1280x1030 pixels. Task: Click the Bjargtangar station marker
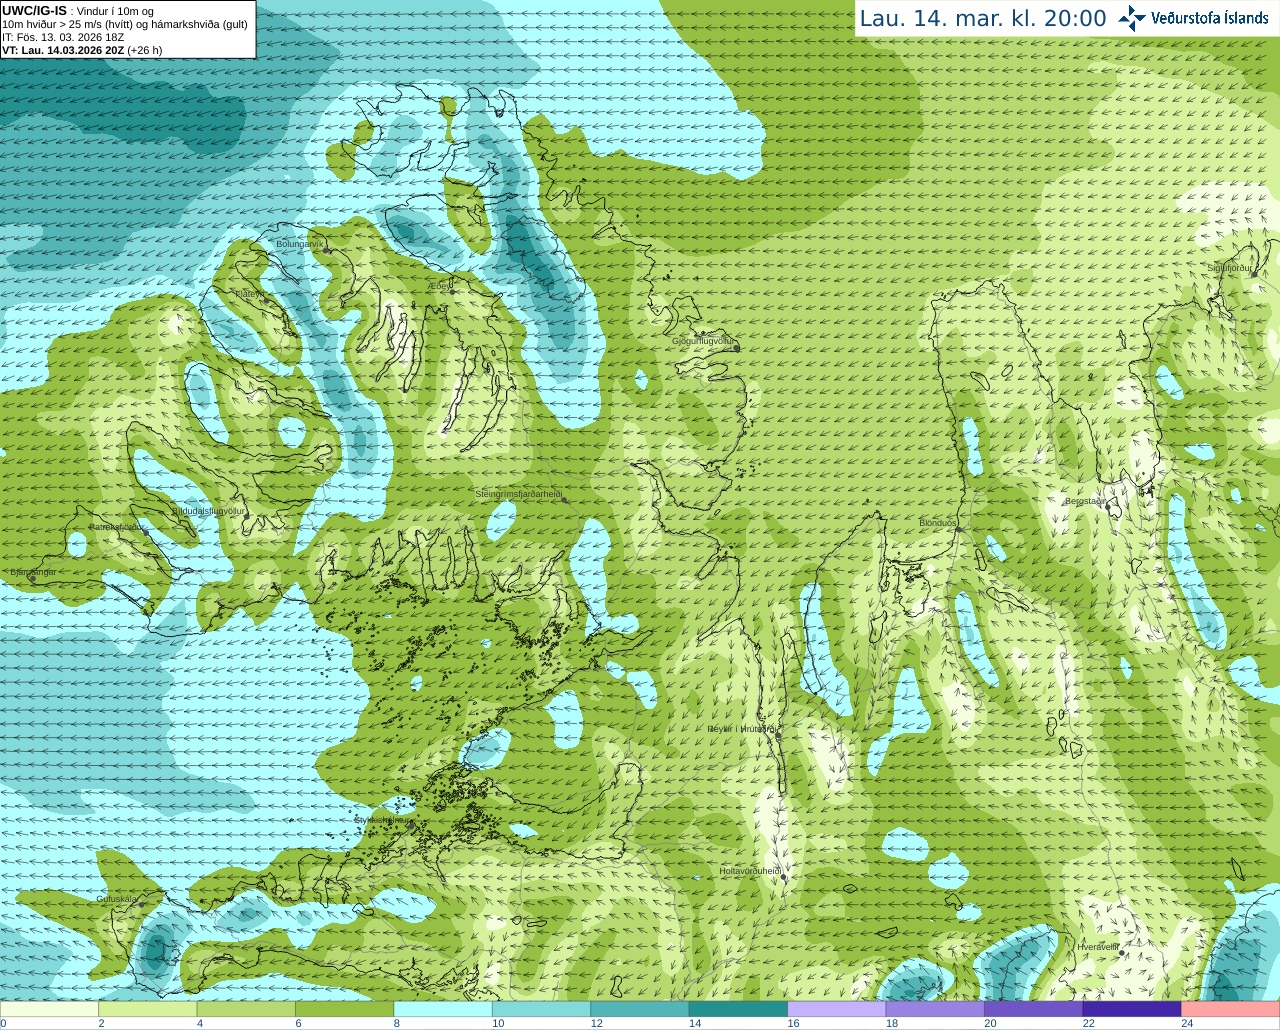pyautogui.click(x=33, y=578)
